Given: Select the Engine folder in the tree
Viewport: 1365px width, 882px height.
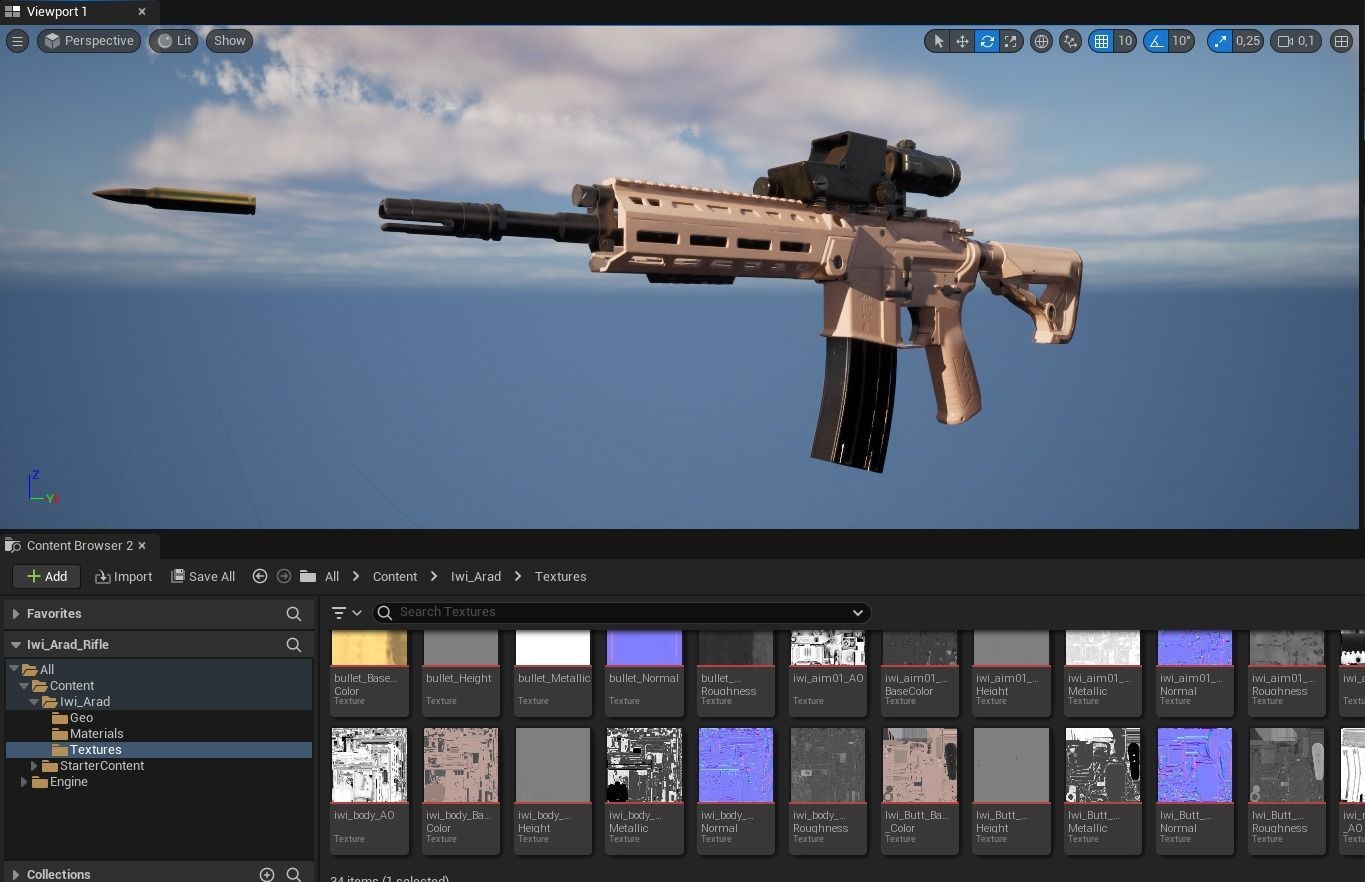Looking at the screenshot, I should pos(68,782).
